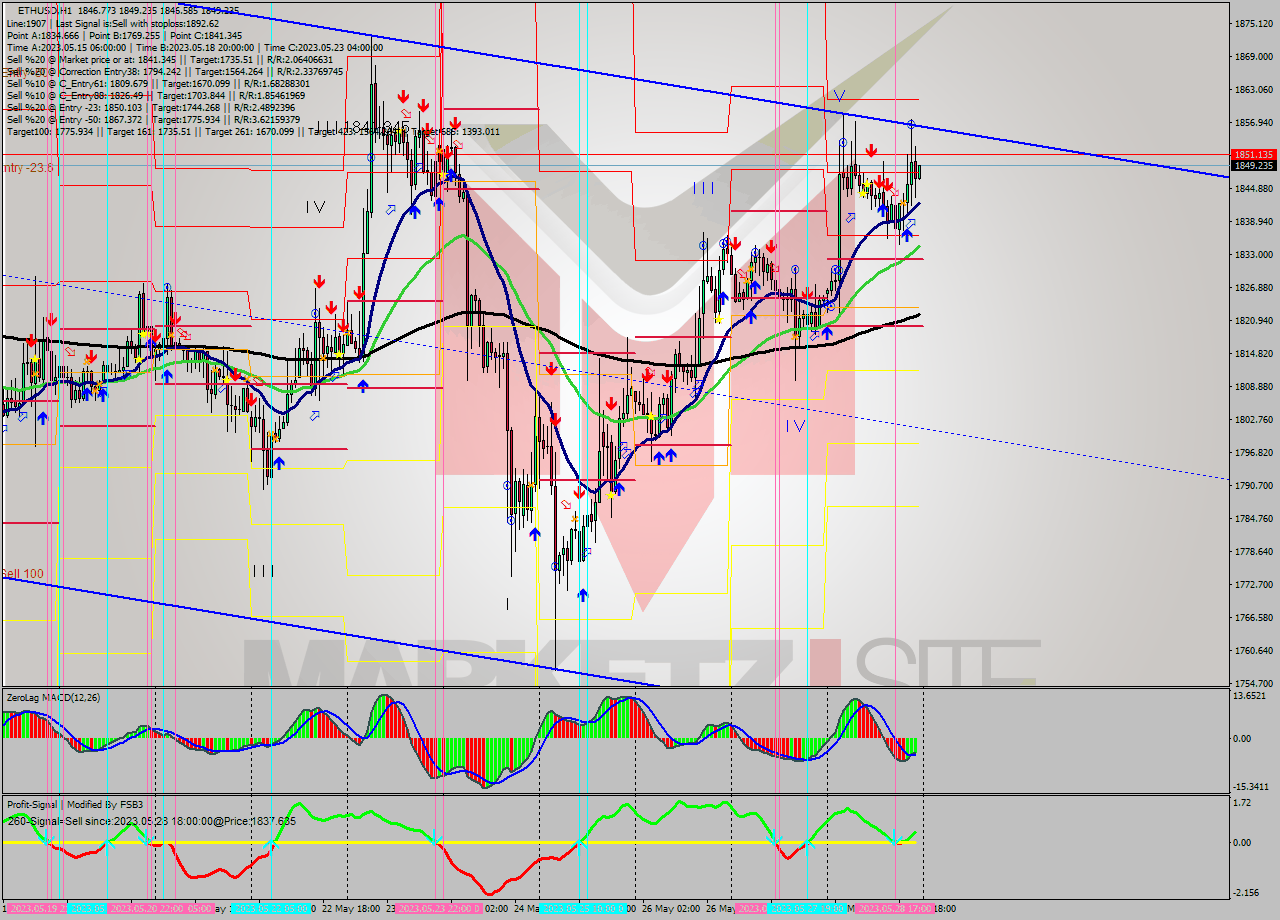Click the Profit-Signal Modified By FSB3 label
The height and width of the screenshot is (920, 1280).
coord(75,804)
